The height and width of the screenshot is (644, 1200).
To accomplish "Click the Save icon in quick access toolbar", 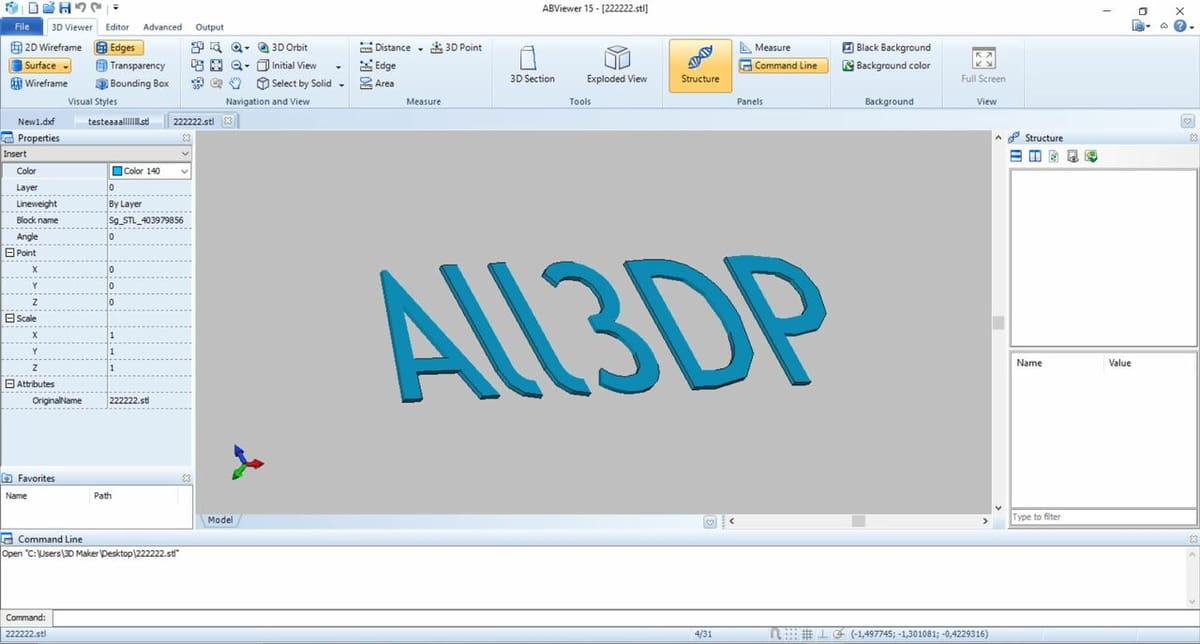I will (x=65, y=8).
